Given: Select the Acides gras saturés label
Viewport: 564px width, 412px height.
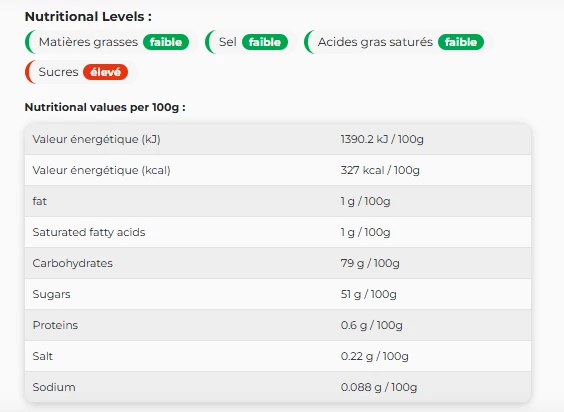Looking at the screenshot, I should point(375,42).
